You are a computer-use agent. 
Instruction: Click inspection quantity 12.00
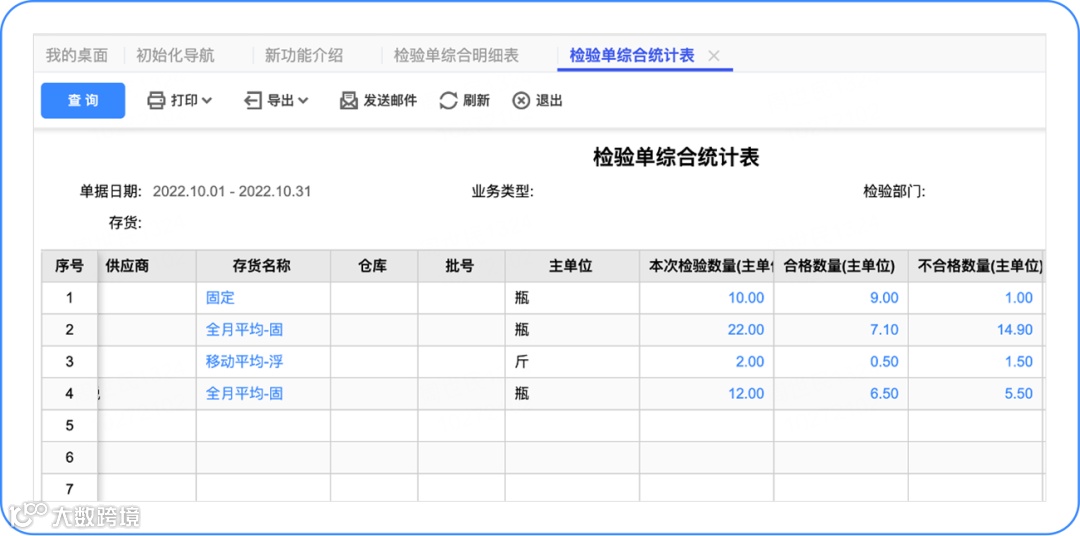point(746,393)
